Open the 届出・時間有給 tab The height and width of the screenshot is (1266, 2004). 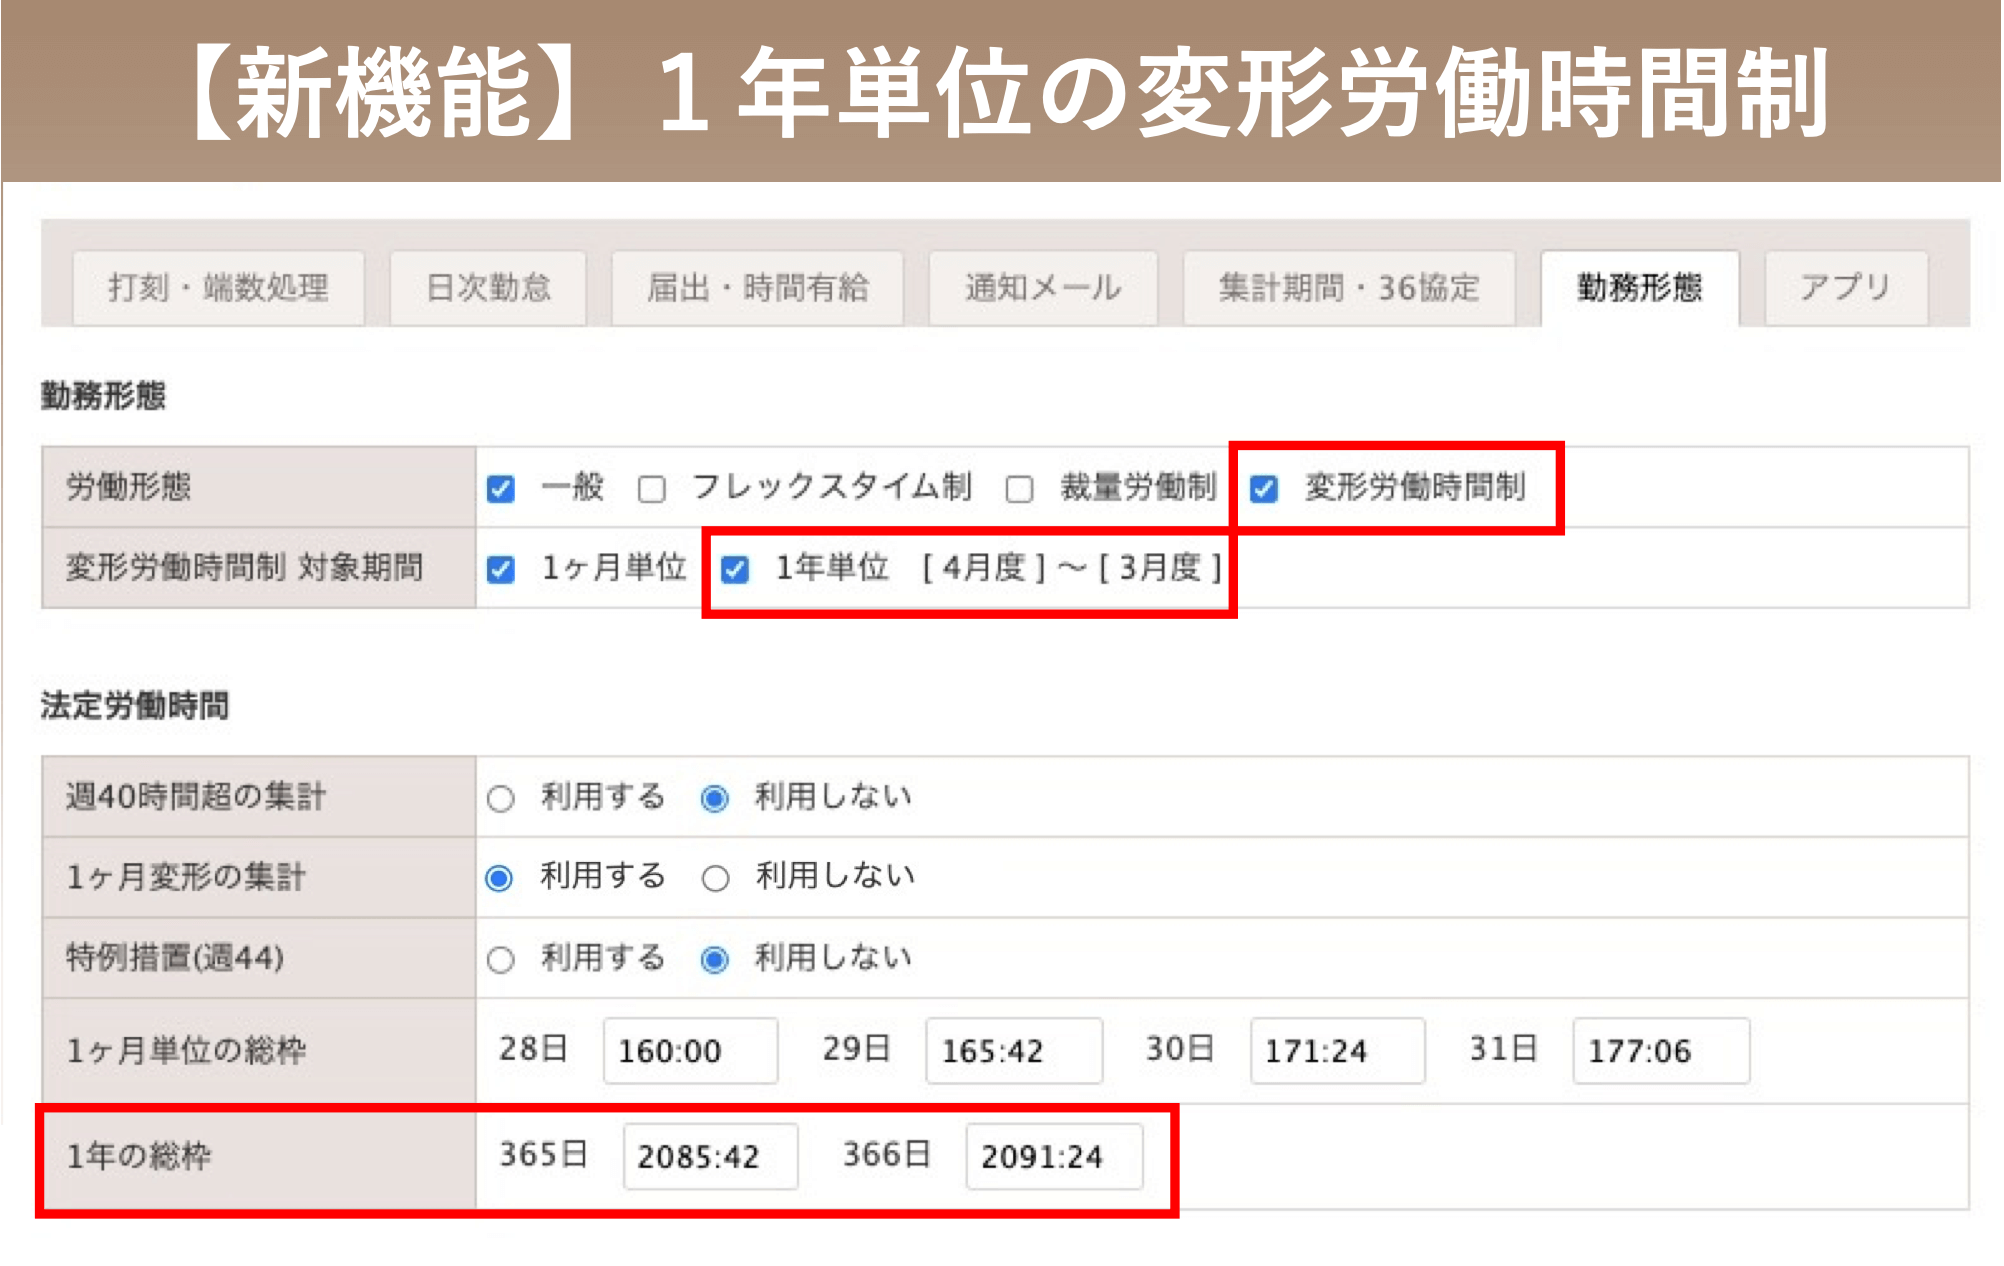click(757, 288)
